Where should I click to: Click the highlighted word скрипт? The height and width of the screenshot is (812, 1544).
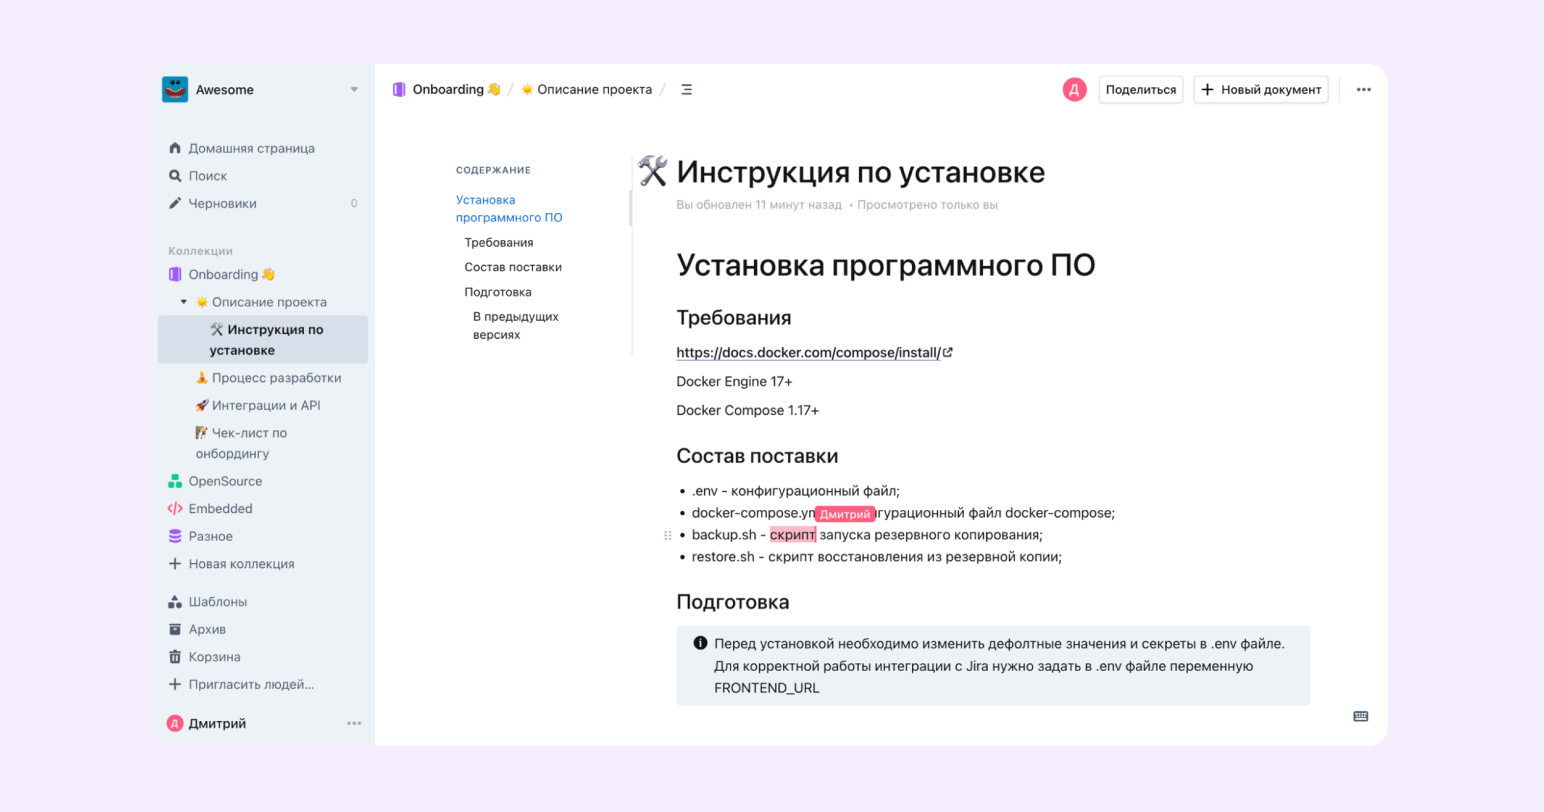[793, 535]
